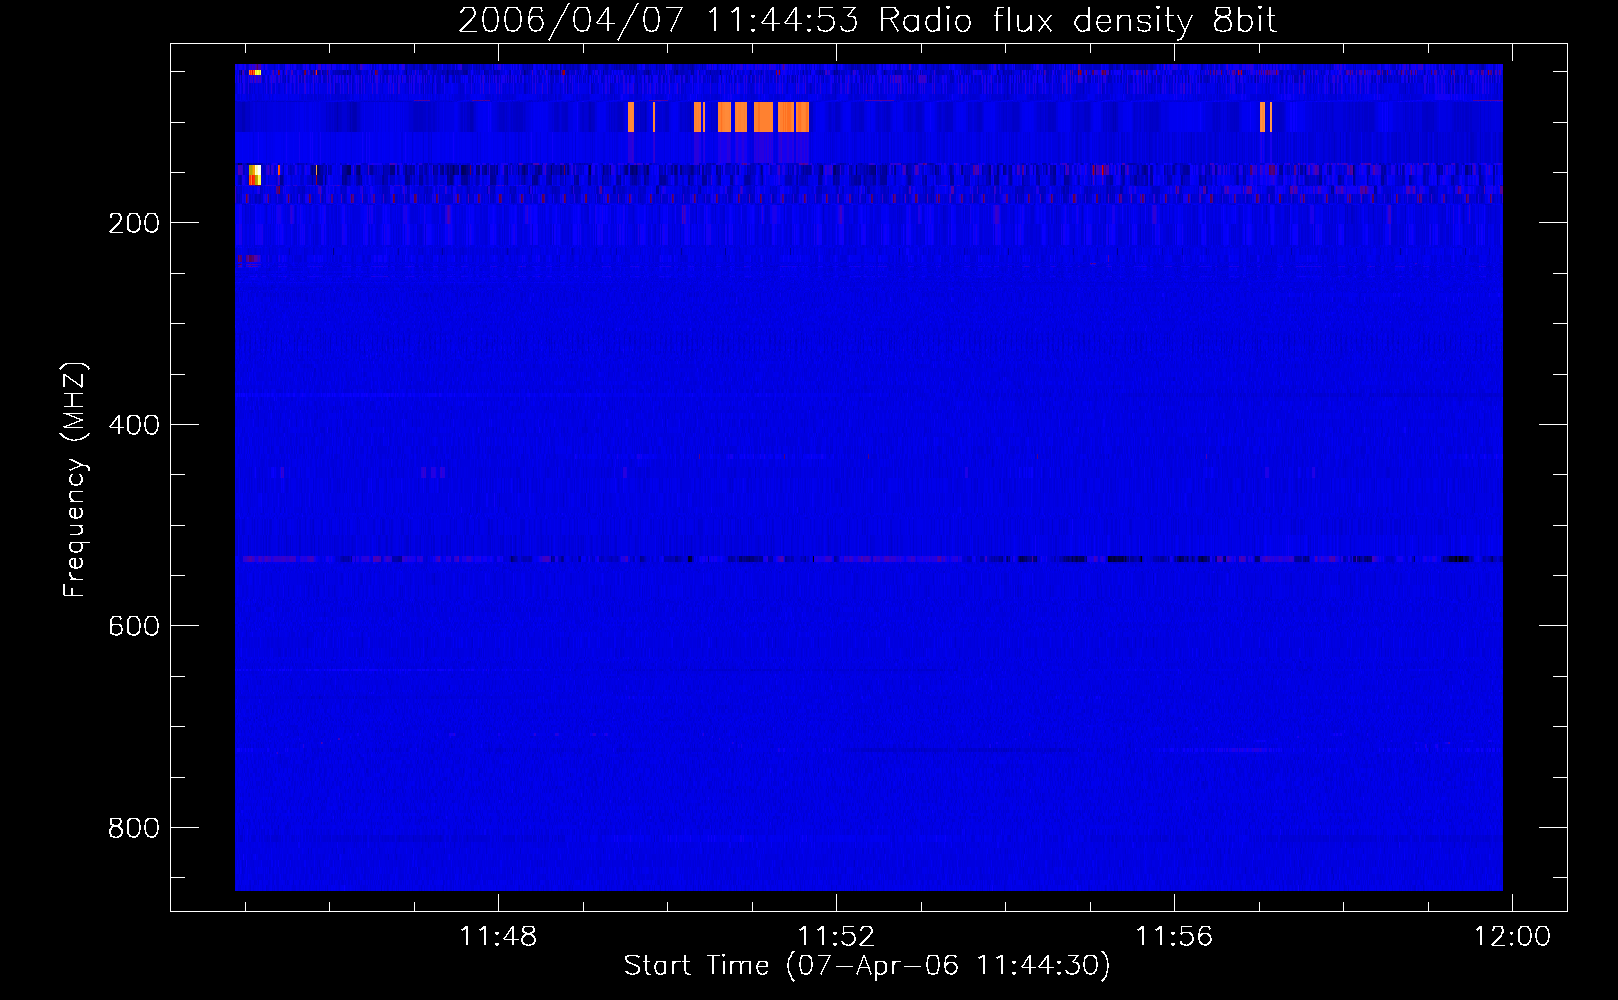Click the plot title showing 2006/04/07 11:44:53
The image size is (1618, 1000).
point(867,20)
